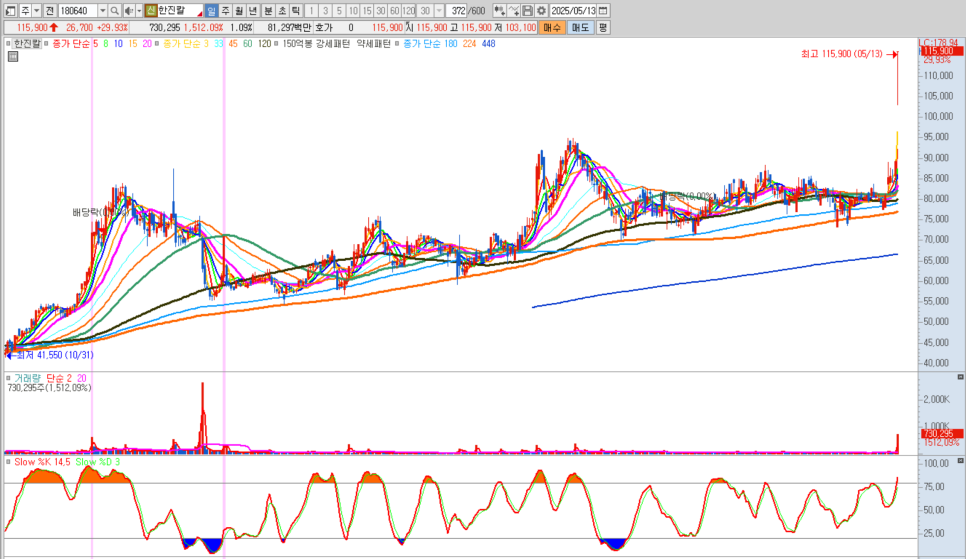Viewport: 966px width, 559px height.
Task: Toggle the Slow %K stochastic indicator box
Action: point(8,462)
